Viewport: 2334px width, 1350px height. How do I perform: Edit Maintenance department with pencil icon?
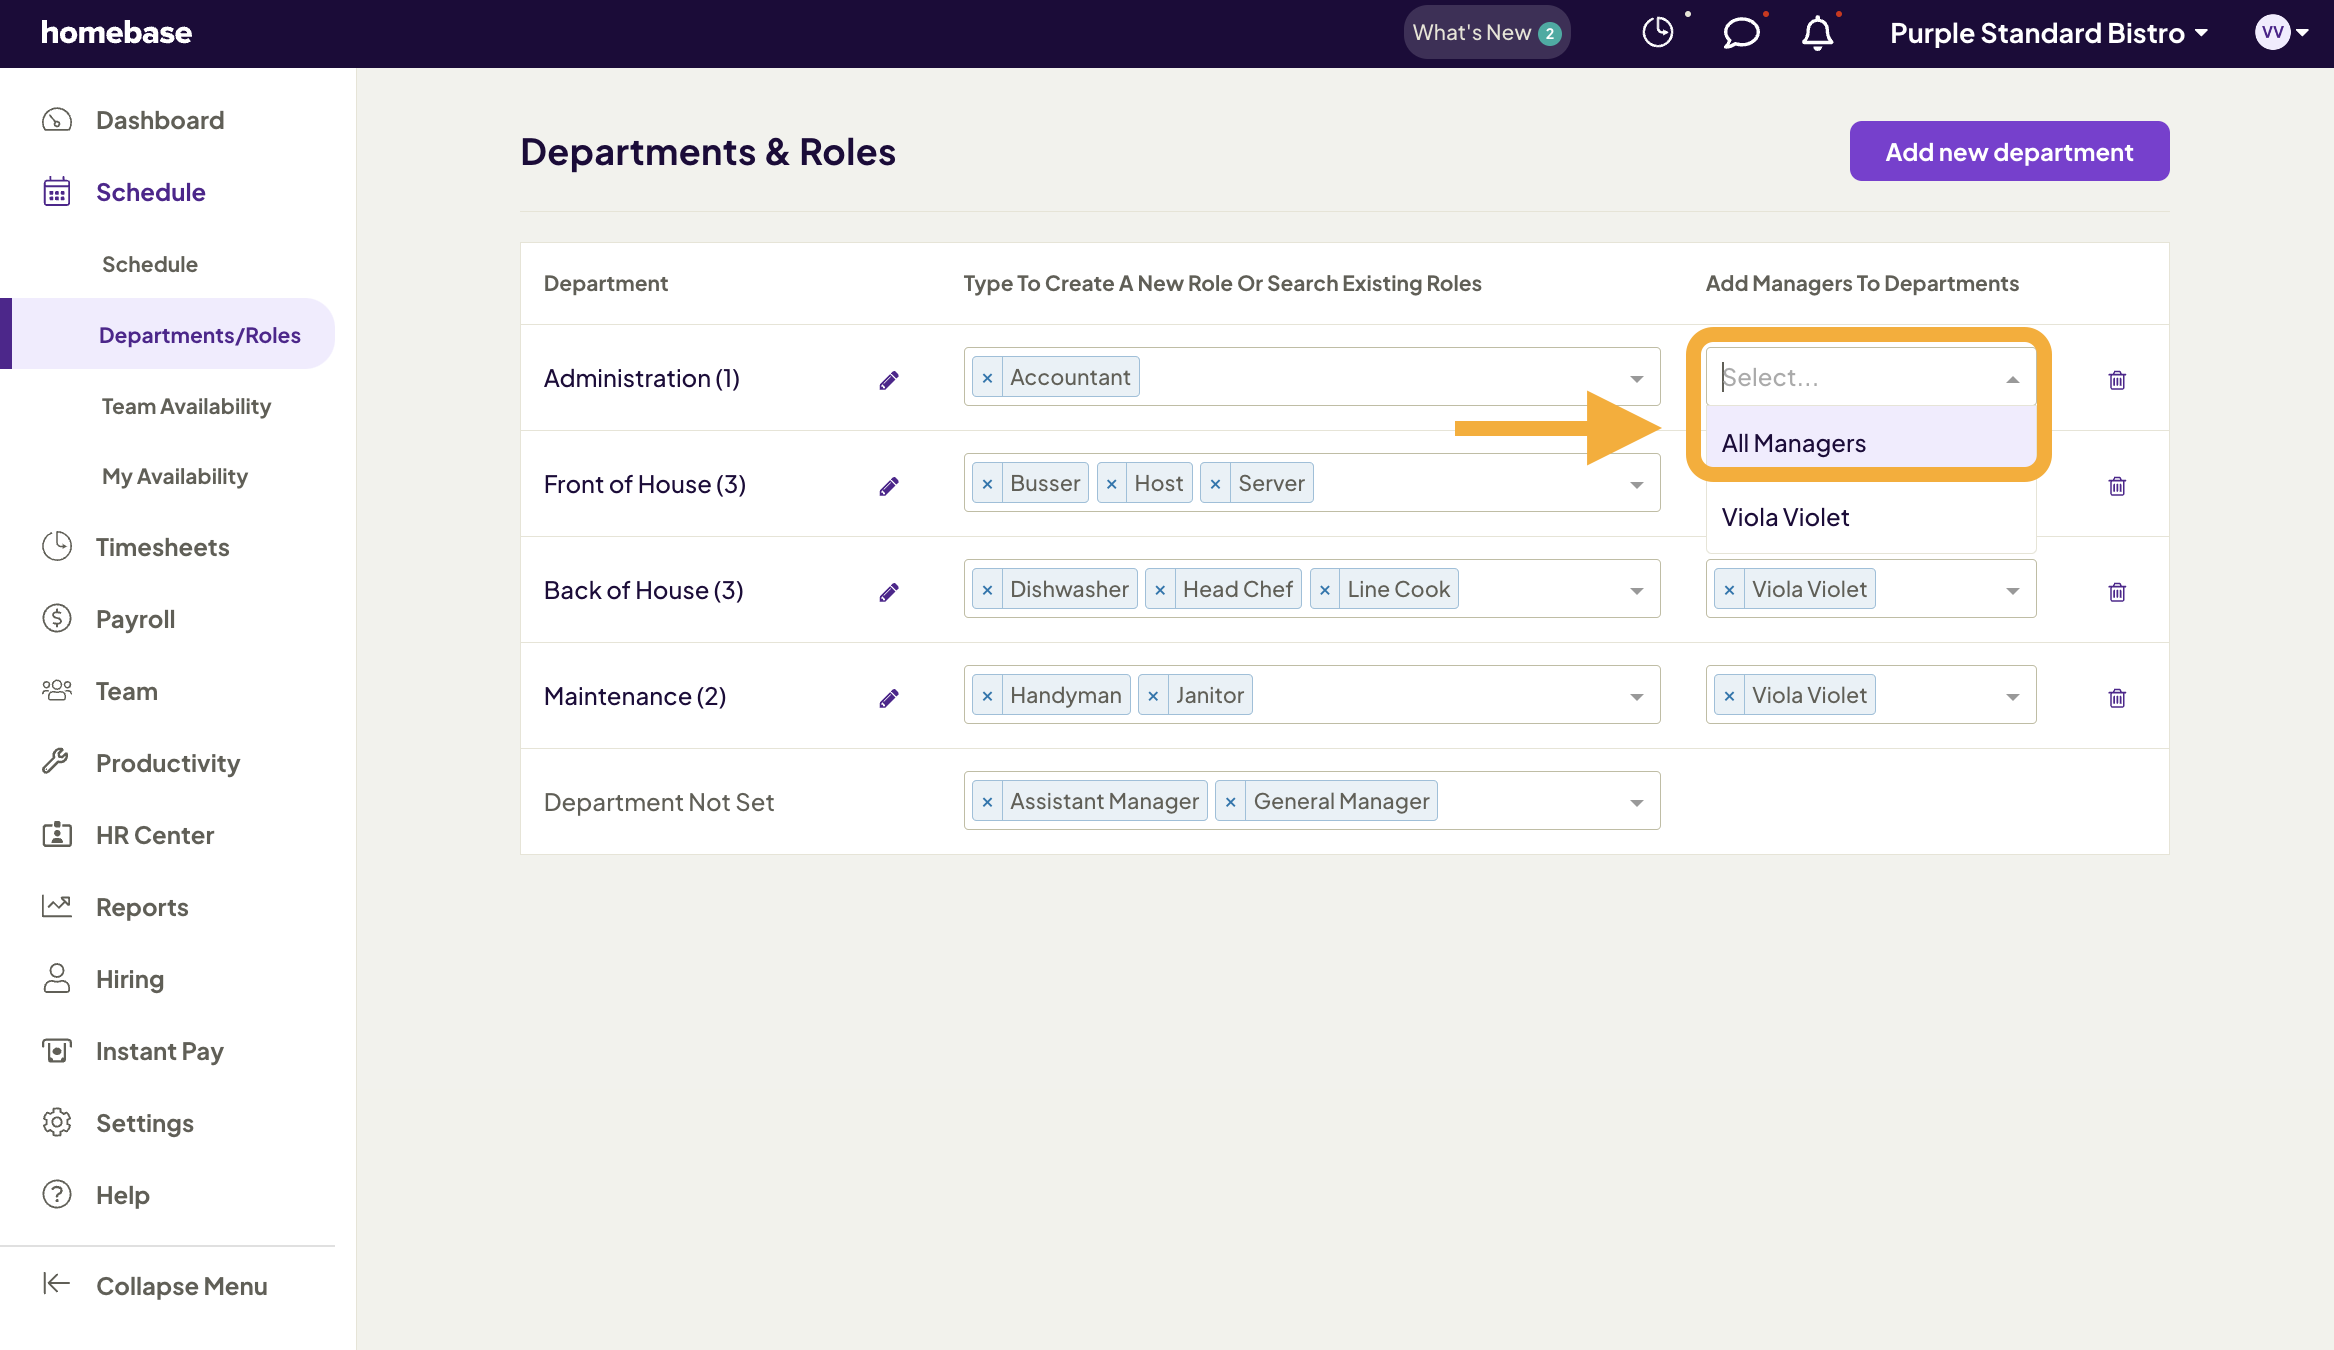tap(889, 698)
